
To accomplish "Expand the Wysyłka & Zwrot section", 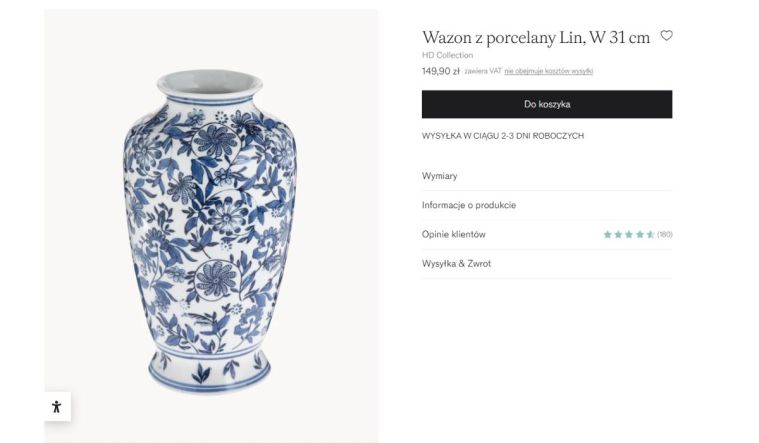I will (x=546, y=263).
